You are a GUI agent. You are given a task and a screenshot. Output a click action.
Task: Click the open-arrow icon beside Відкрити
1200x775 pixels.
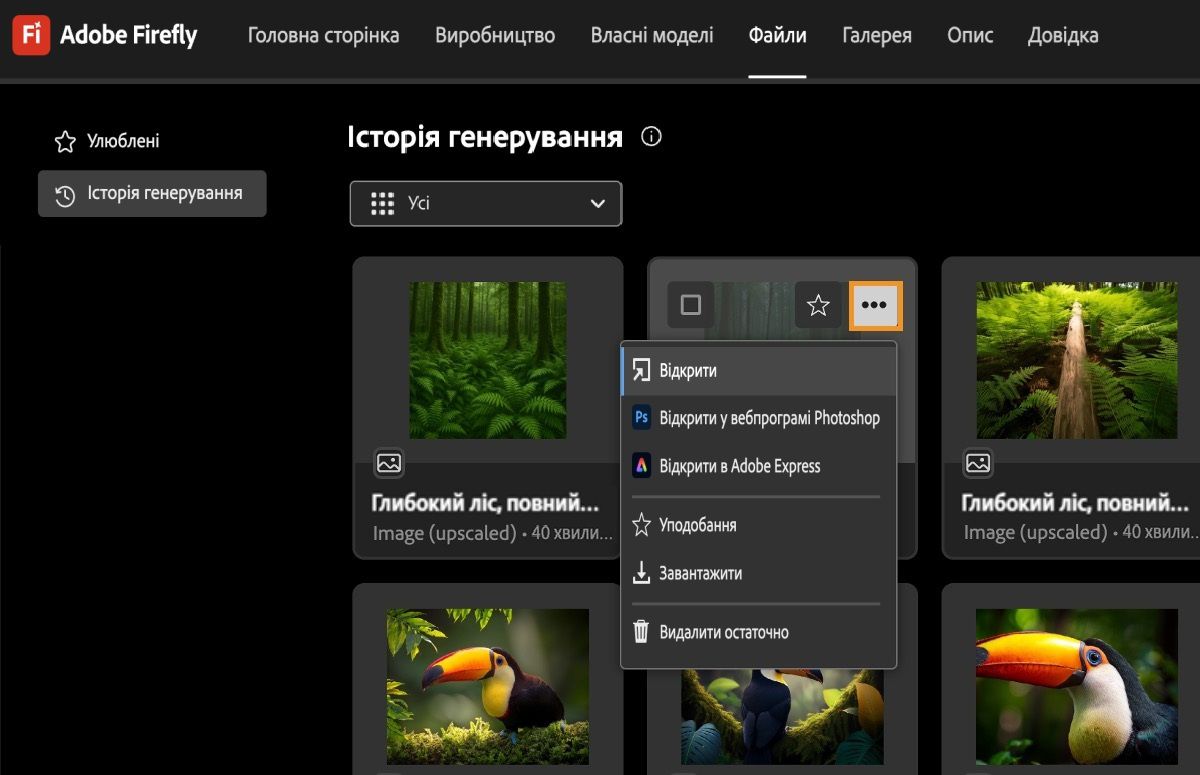(642, 371)
